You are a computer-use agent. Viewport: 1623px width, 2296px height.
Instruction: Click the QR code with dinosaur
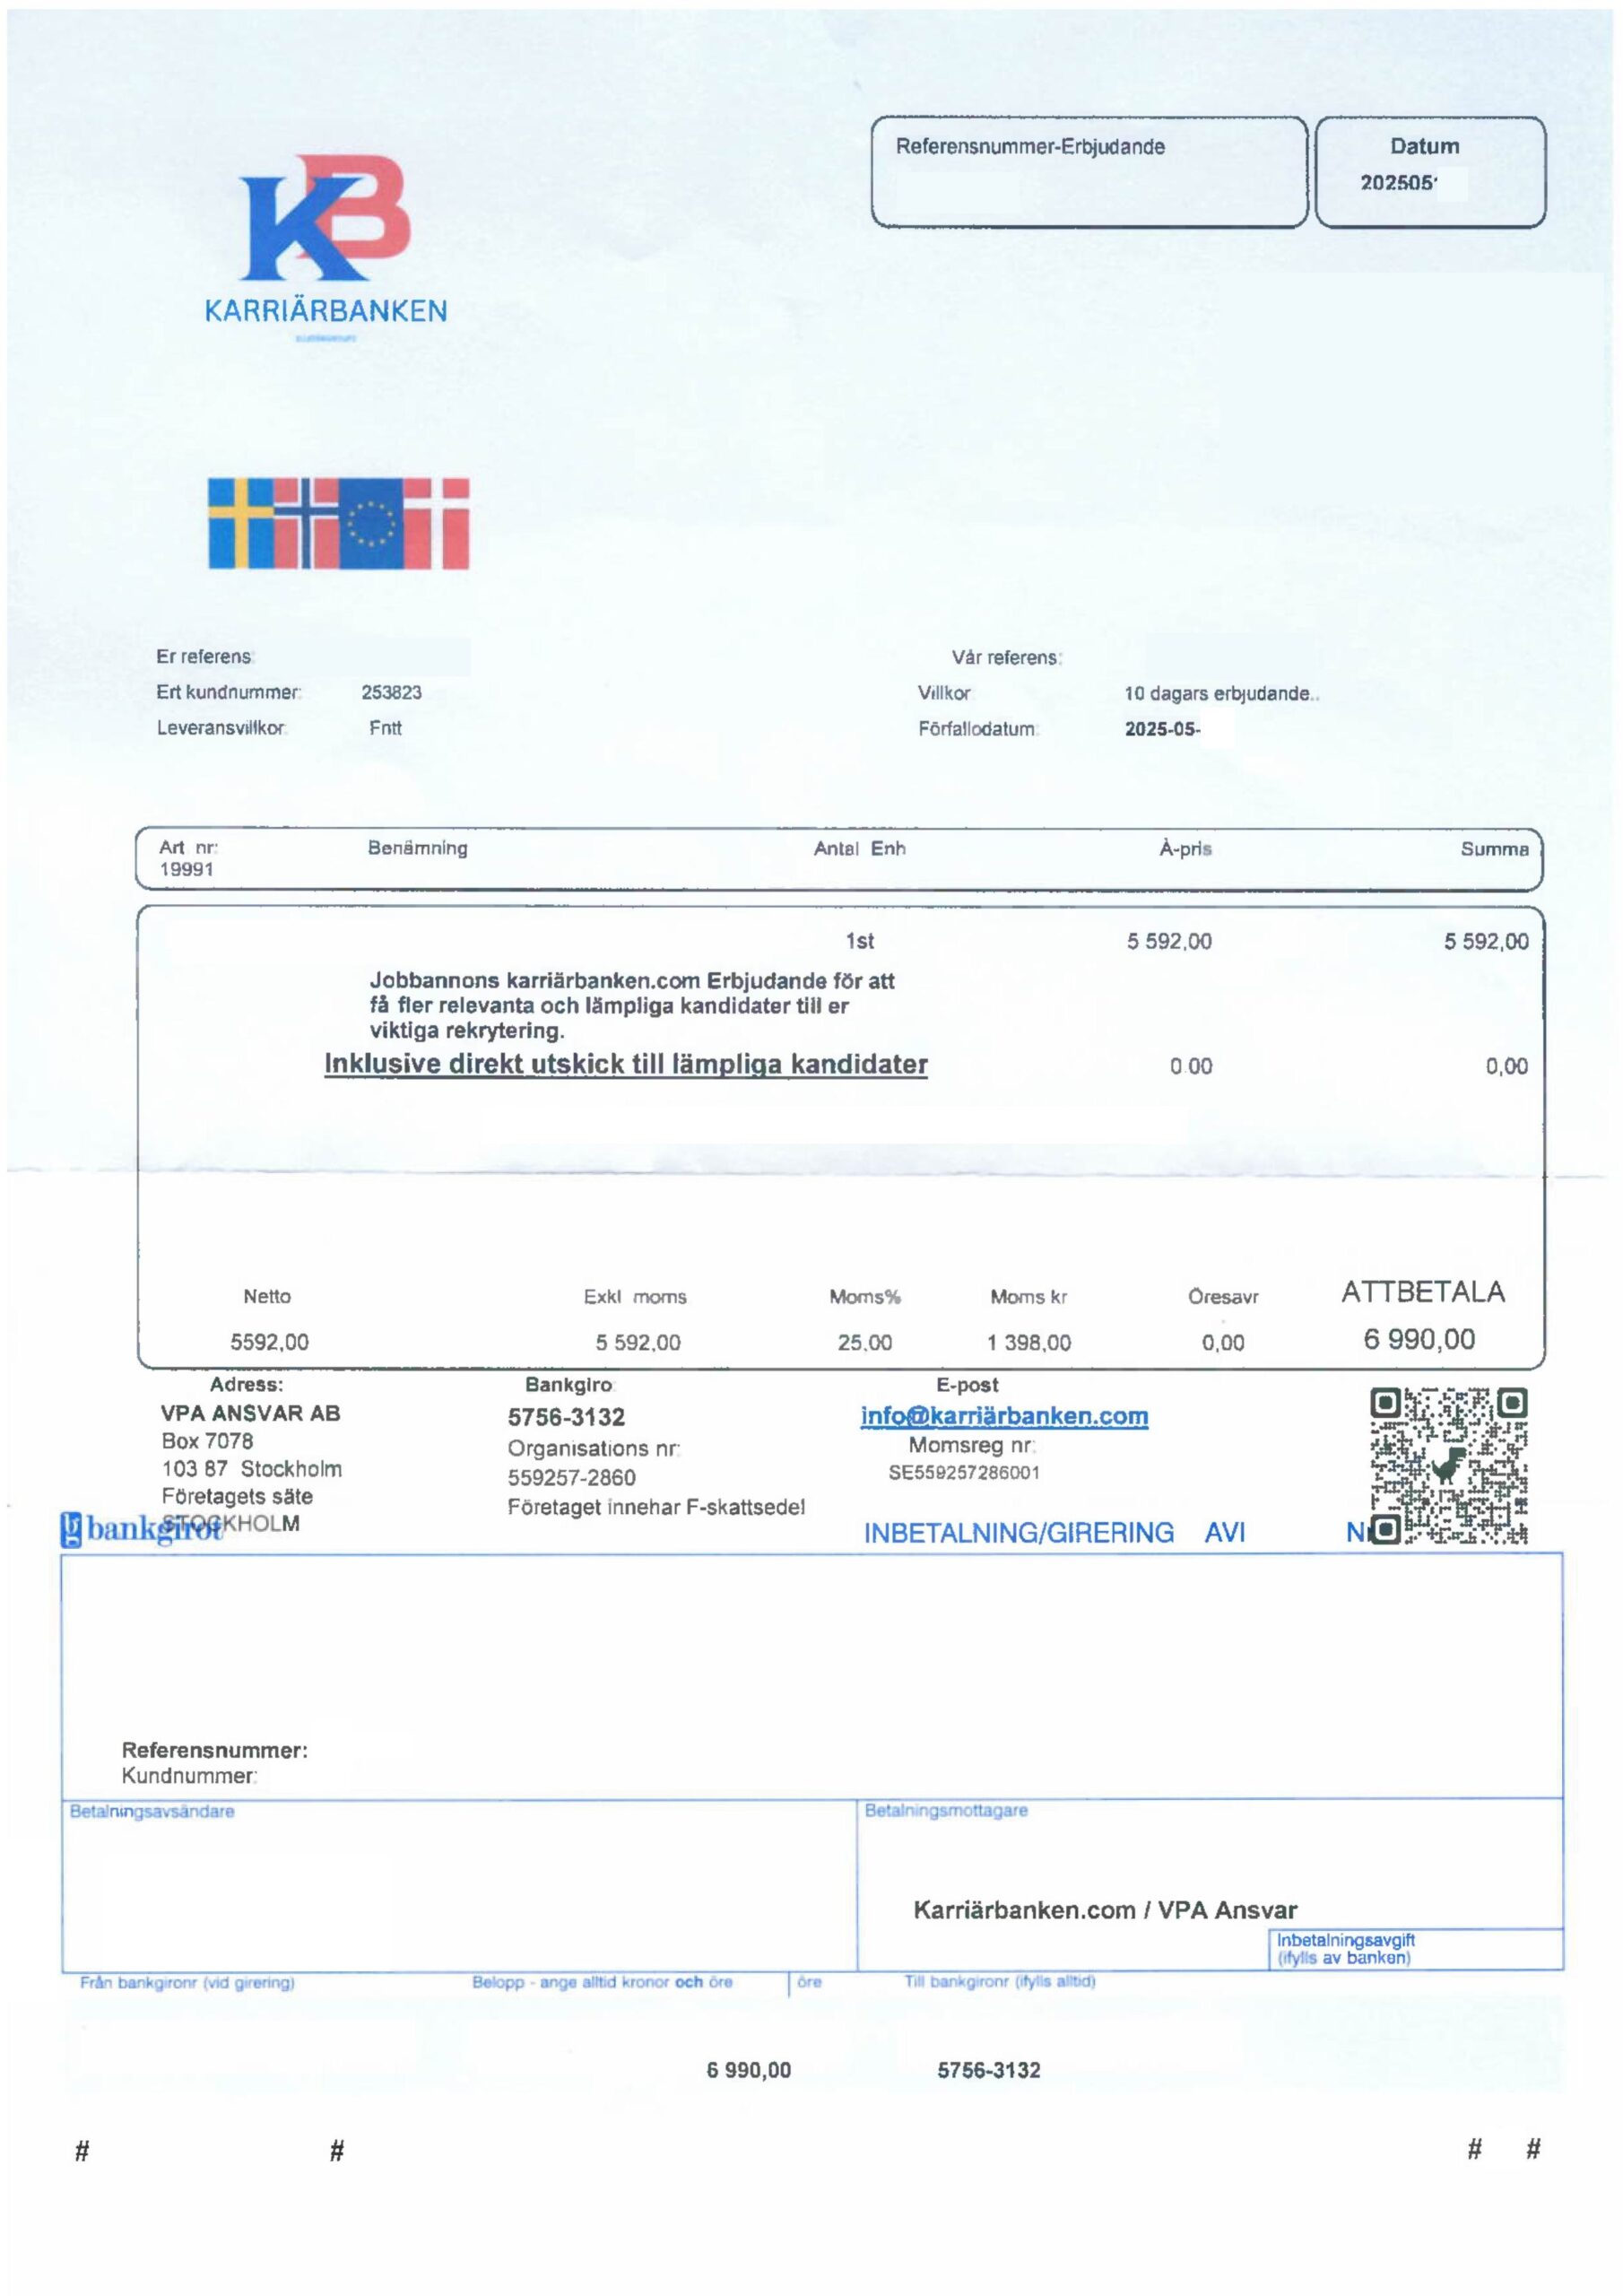coord(1449,1466)
